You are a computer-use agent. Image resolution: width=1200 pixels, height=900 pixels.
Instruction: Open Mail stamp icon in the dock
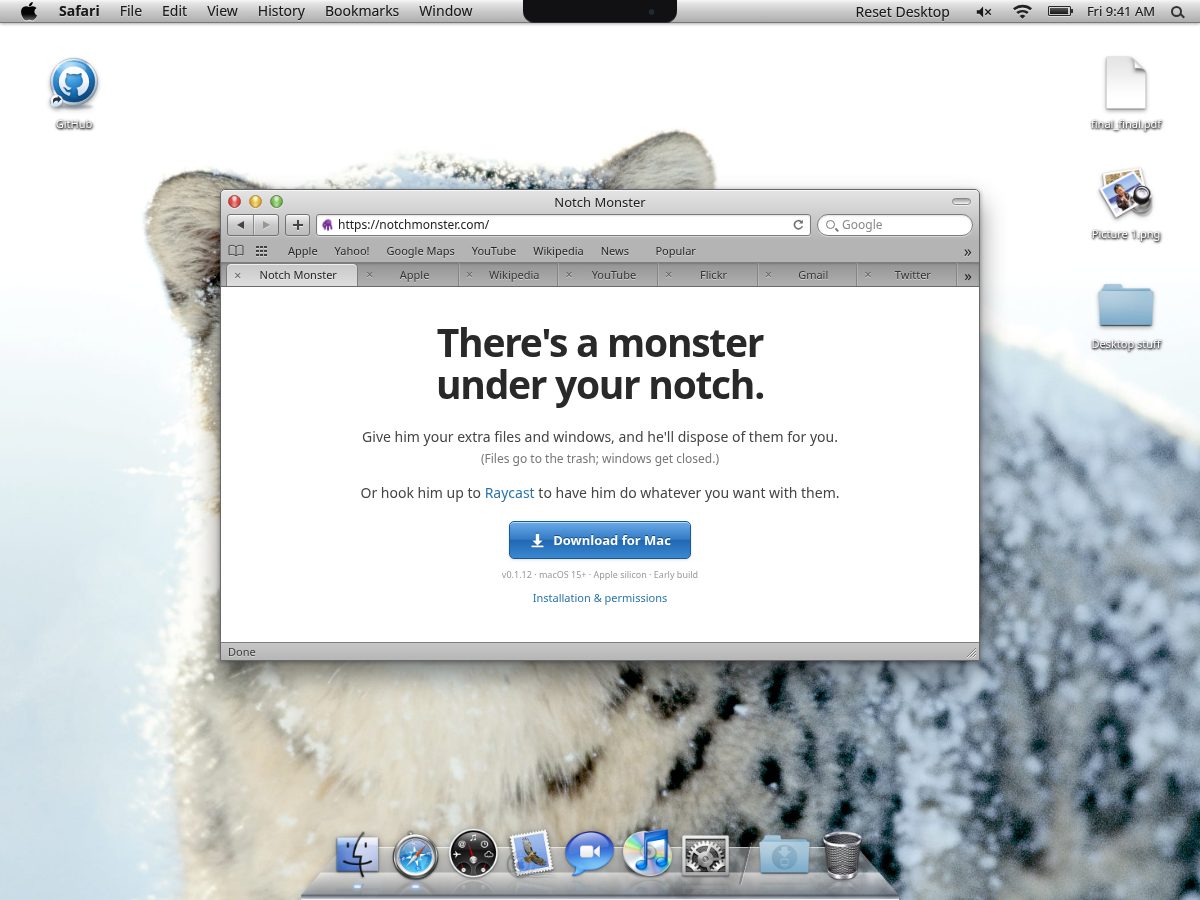click(x=531, y=854)
